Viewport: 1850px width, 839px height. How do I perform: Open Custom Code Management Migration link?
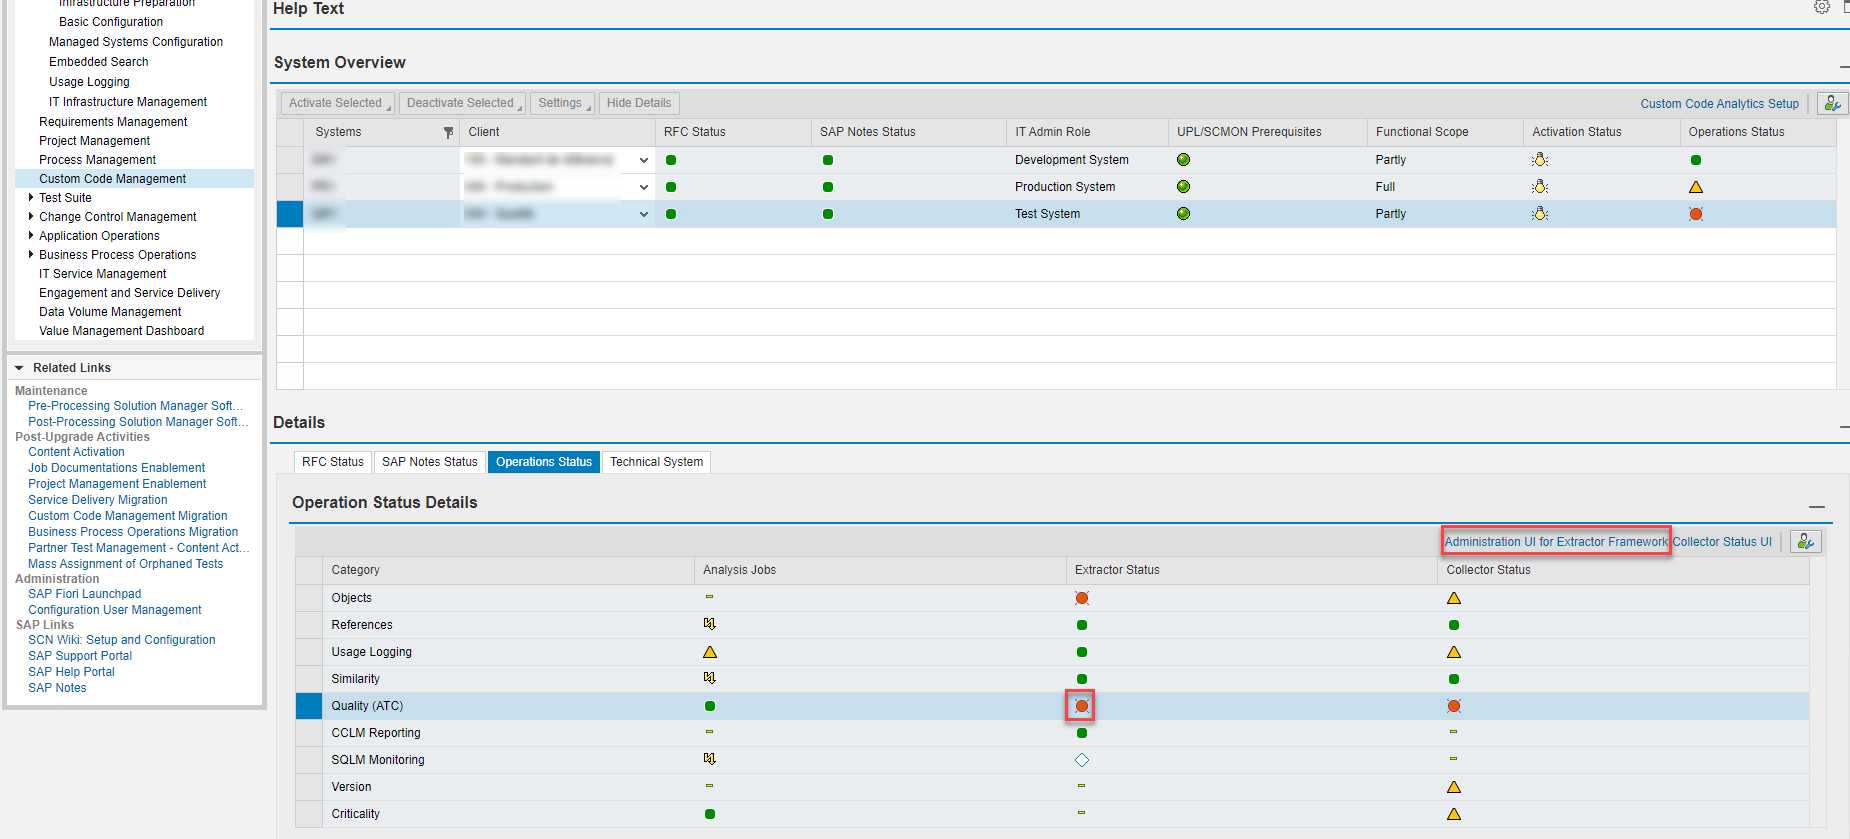[128, 516]
